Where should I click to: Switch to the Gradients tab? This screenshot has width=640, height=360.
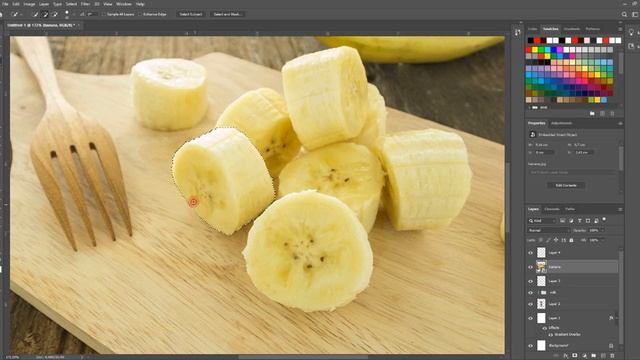571,29
